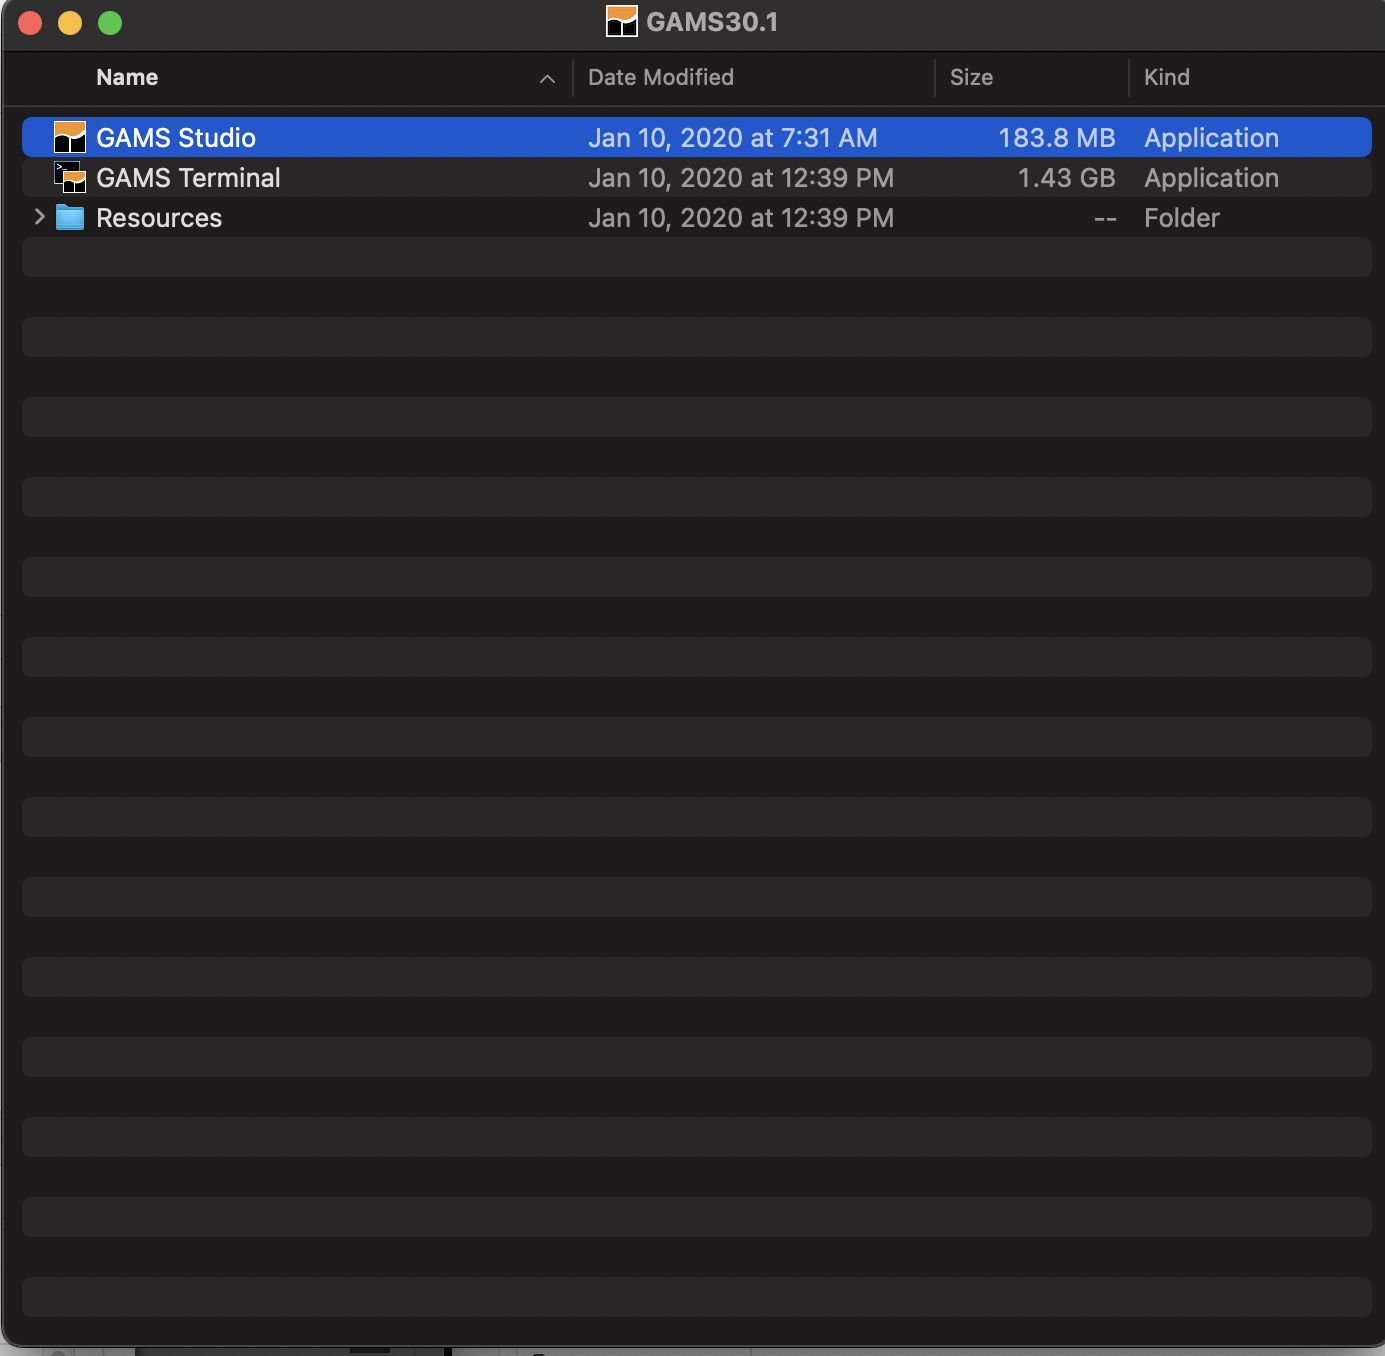
Task: Minimize the window with the yellow button
Action: [x=70, y=22]
